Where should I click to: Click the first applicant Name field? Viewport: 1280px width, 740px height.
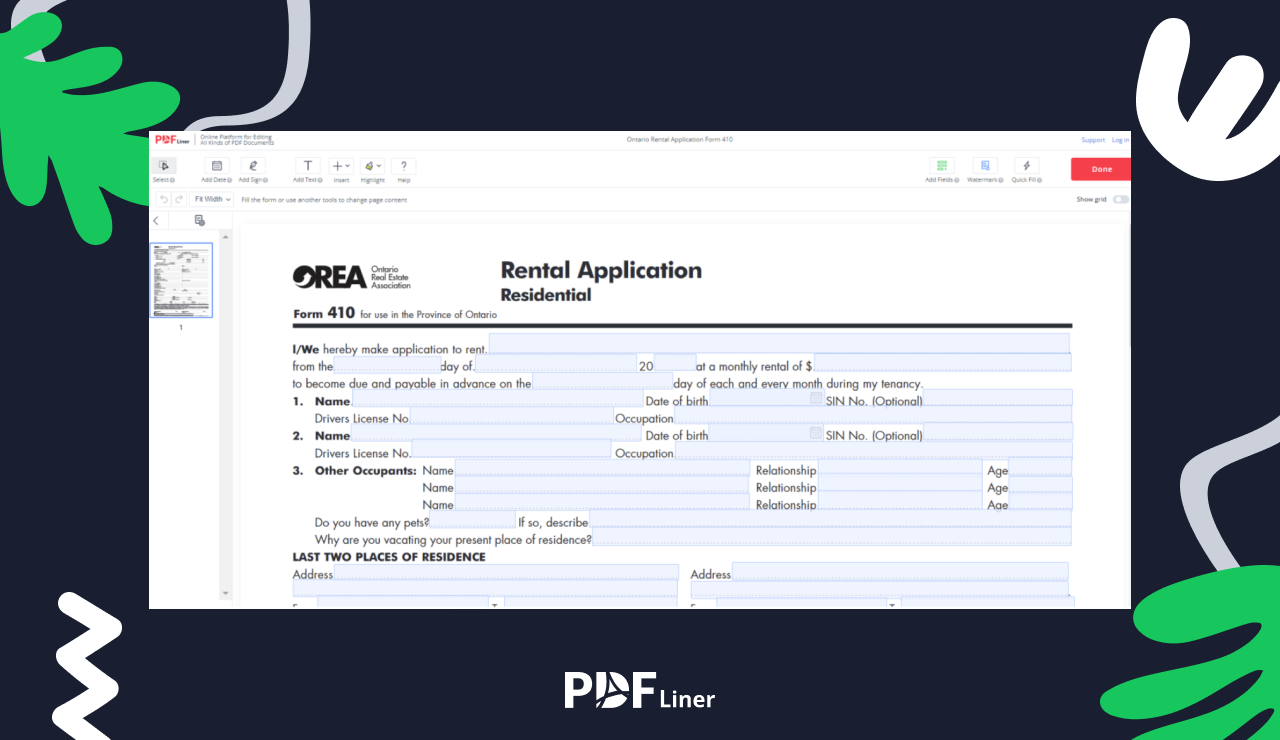(497, 398)
